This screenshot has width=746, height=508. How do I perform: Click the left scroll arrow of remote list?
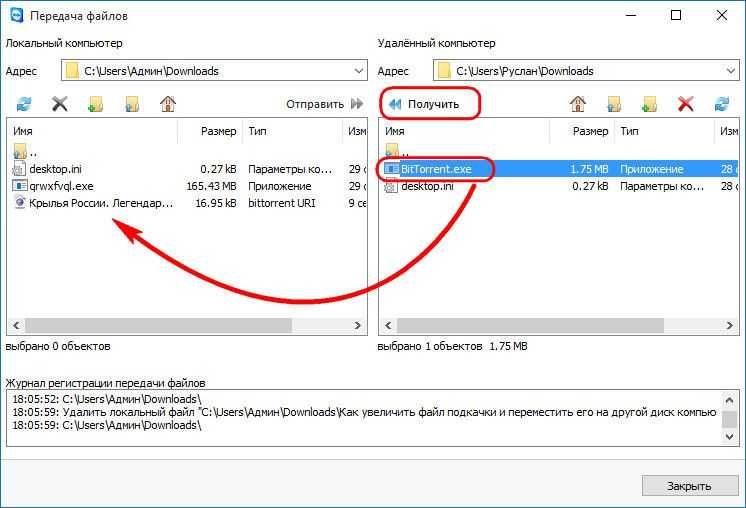[388, 326]
